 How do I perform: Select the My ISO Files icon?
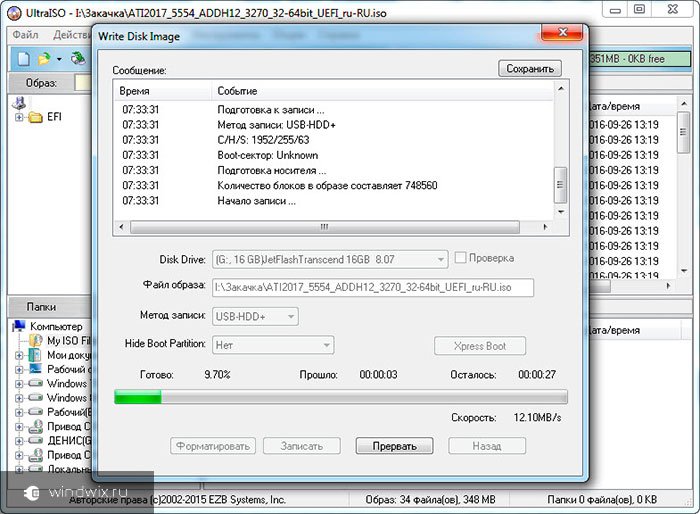(35, 341)
